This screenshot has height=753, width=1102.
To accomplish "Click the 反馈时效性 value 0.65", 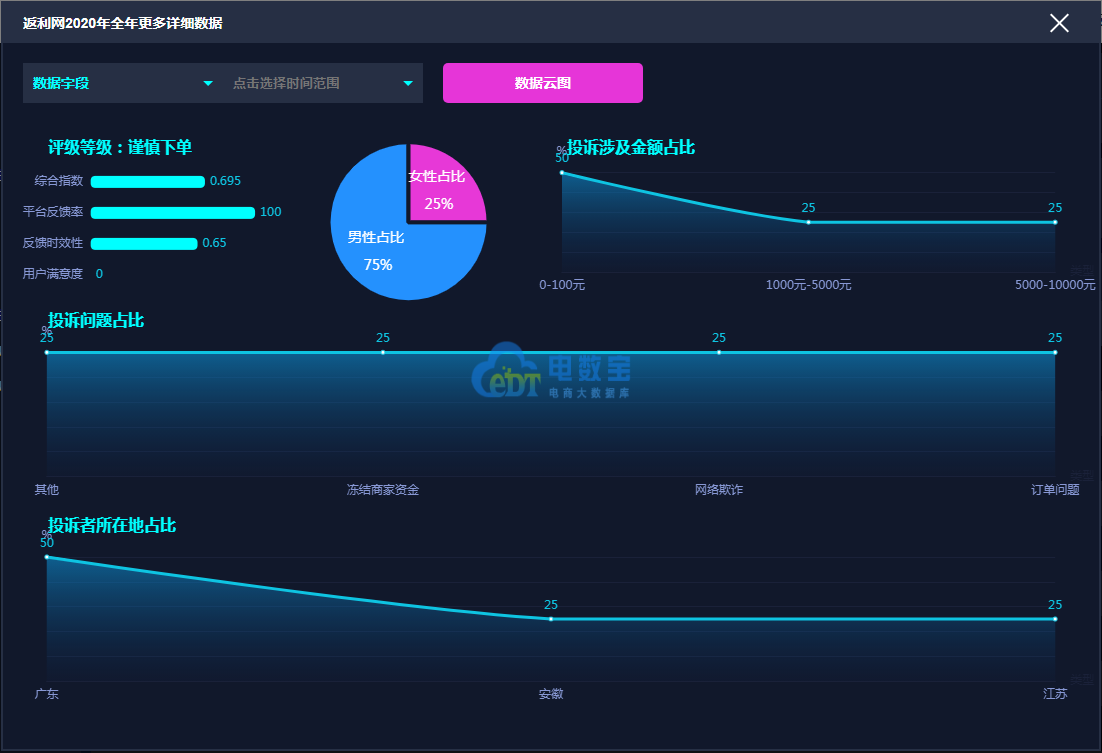I will coord(214,243).
